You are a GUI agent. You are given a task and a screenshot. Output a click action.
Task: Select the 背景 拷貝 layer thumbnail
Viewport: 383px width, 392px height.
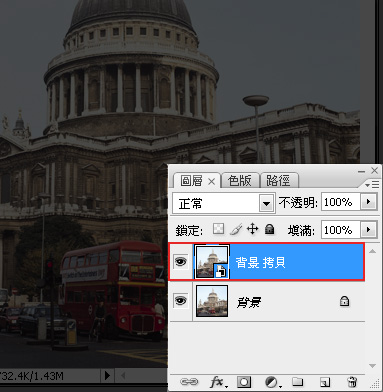click(212, 262)
